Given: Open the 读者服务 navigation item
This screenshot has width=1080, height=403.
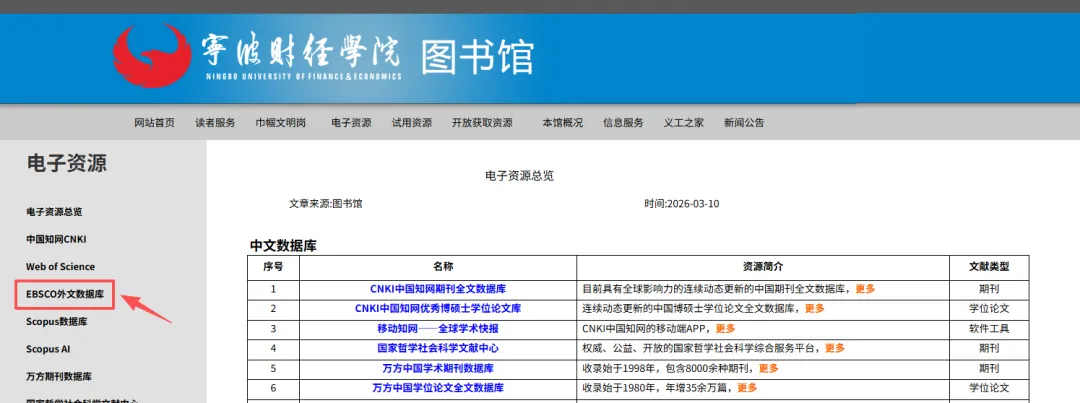Looking at the screenshot, I should coord(215,123).
